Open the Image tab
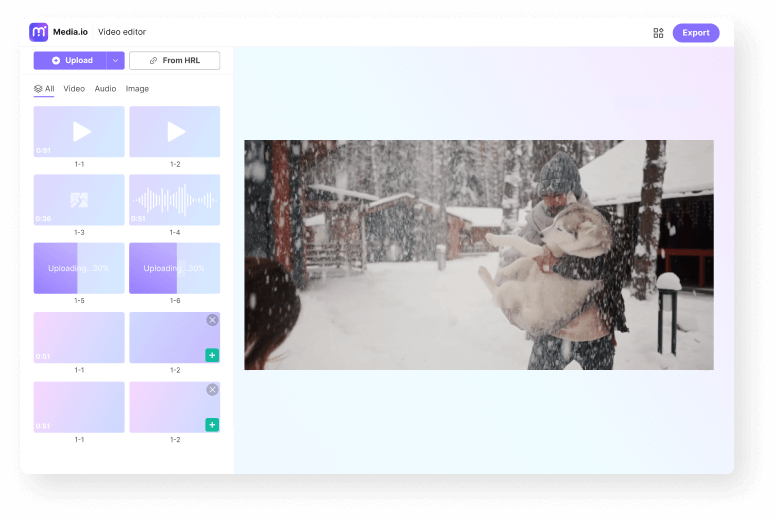Image resolution: width=777 pixels, height=518 pixels. tap(137, 89)
